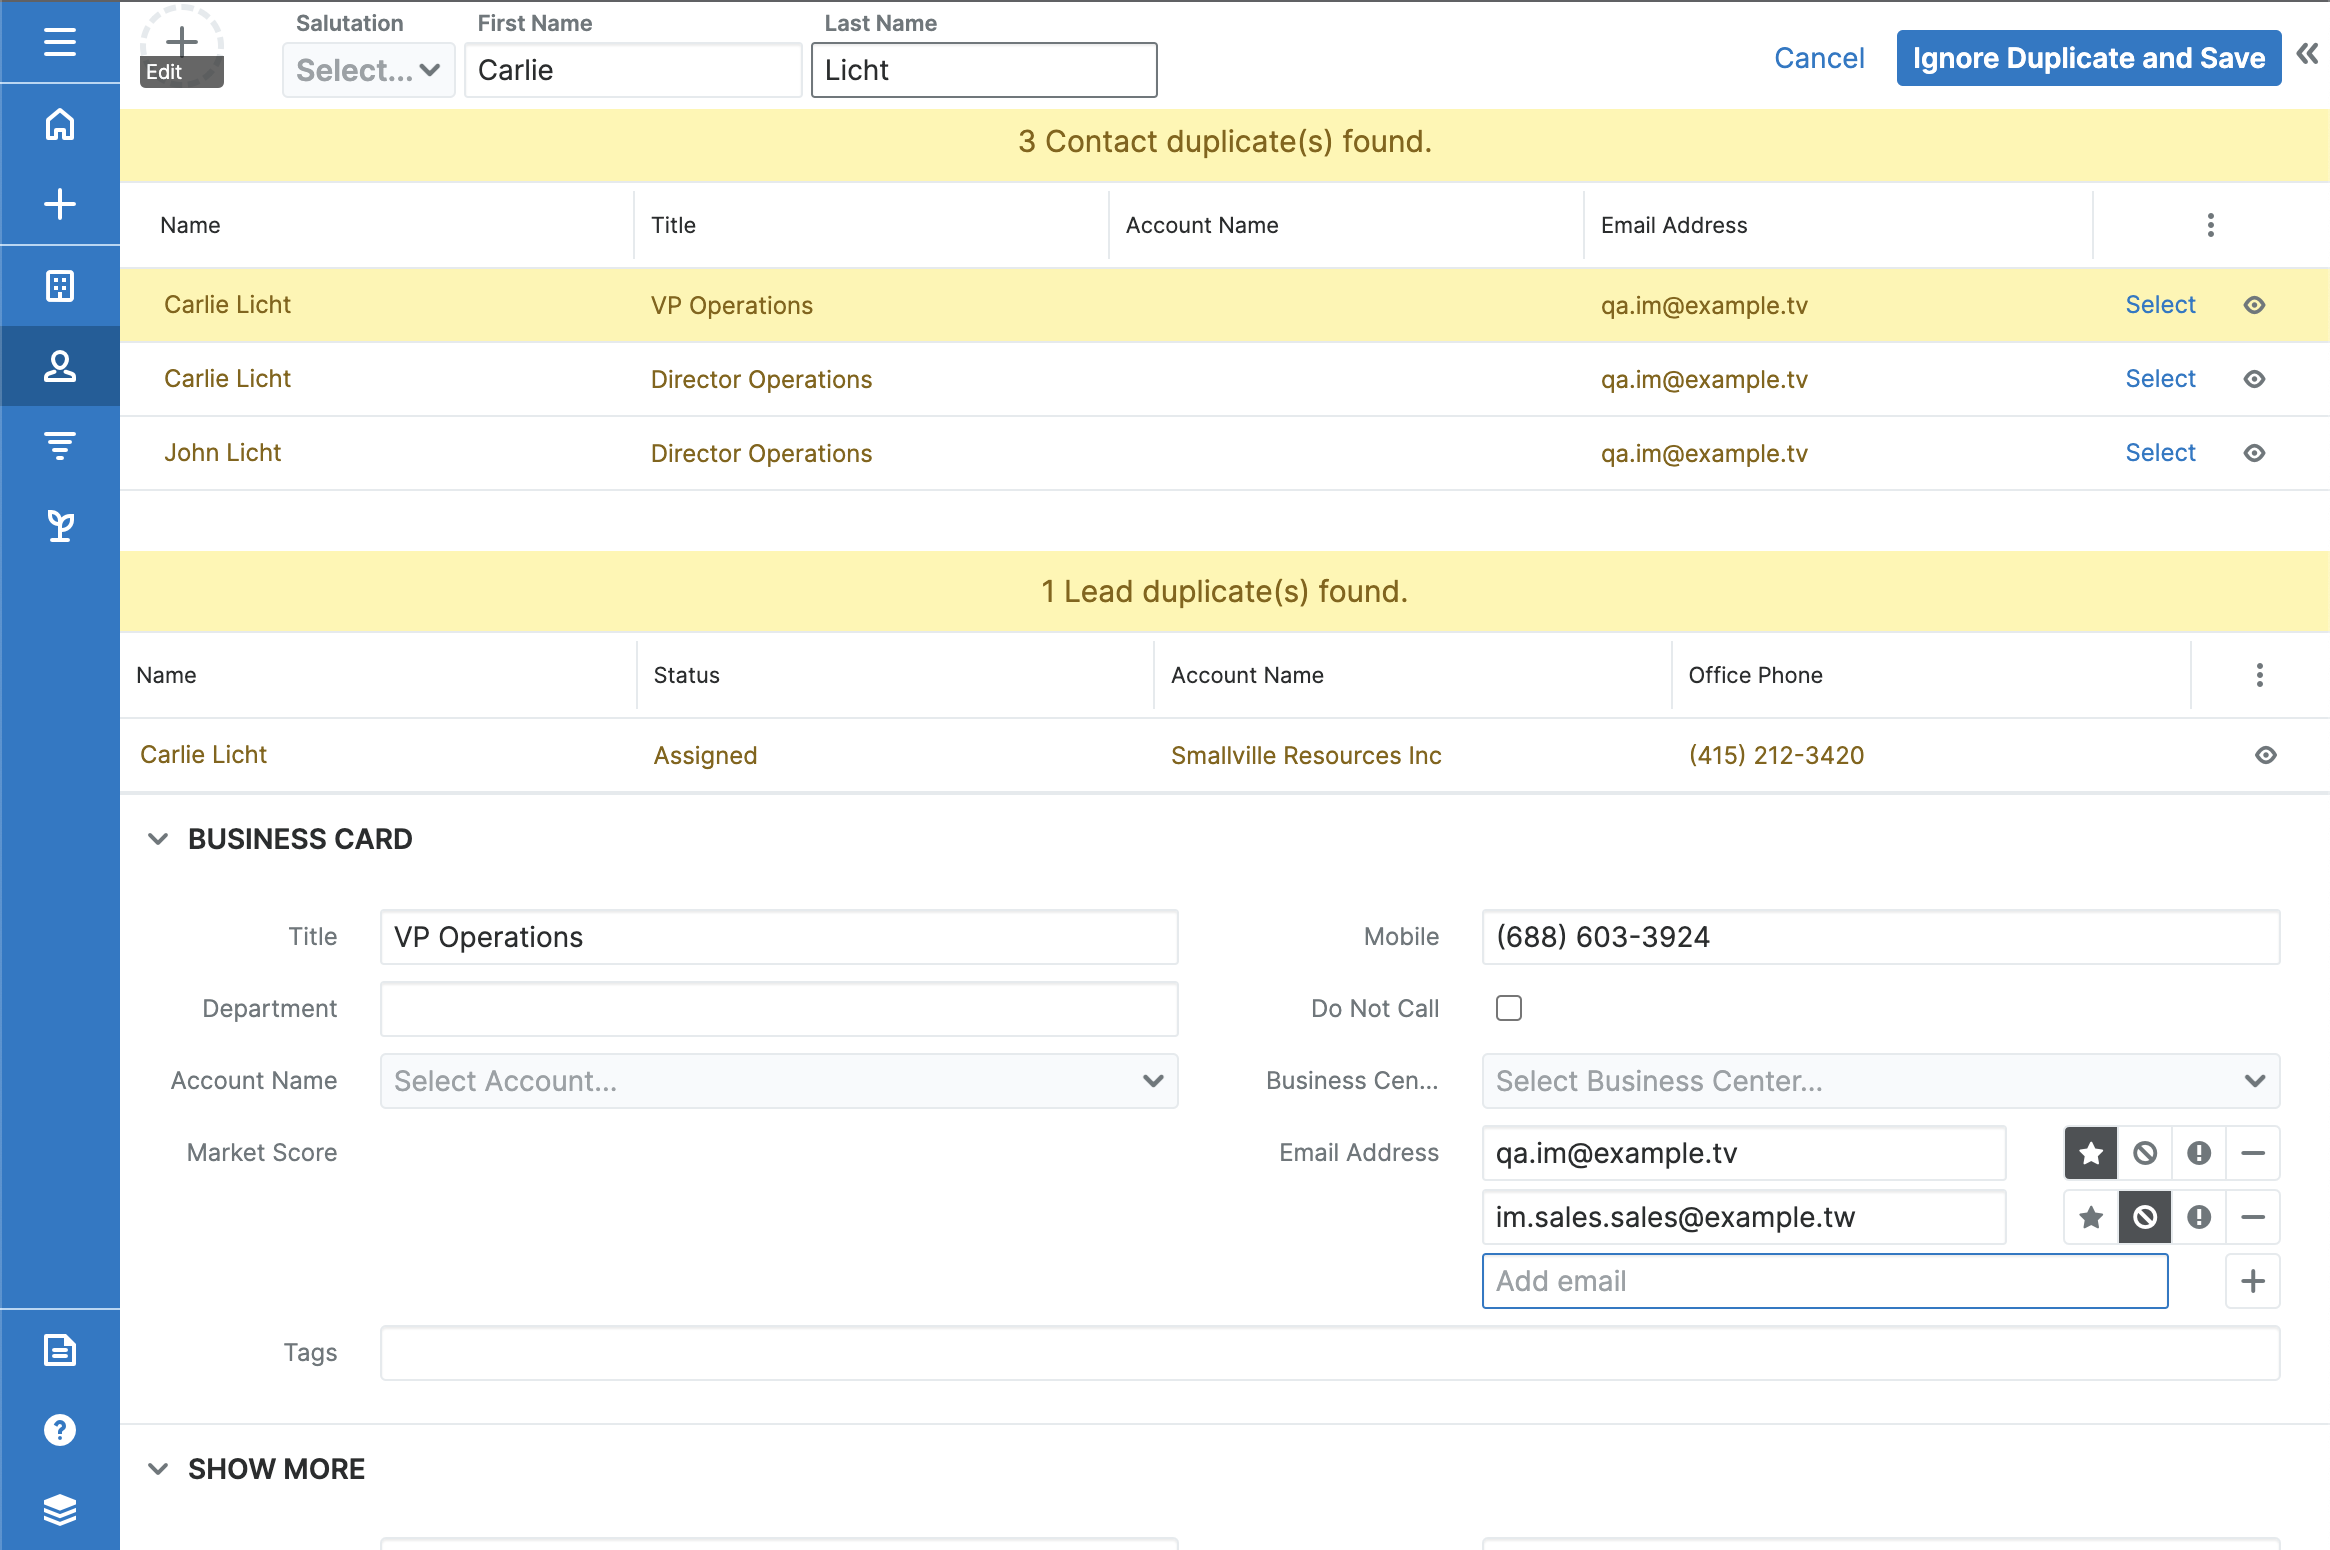This screenshot has width=2330, height=1550.
Task: Collapse the BUSINESS CARD section
Action: tap(158, 838)
